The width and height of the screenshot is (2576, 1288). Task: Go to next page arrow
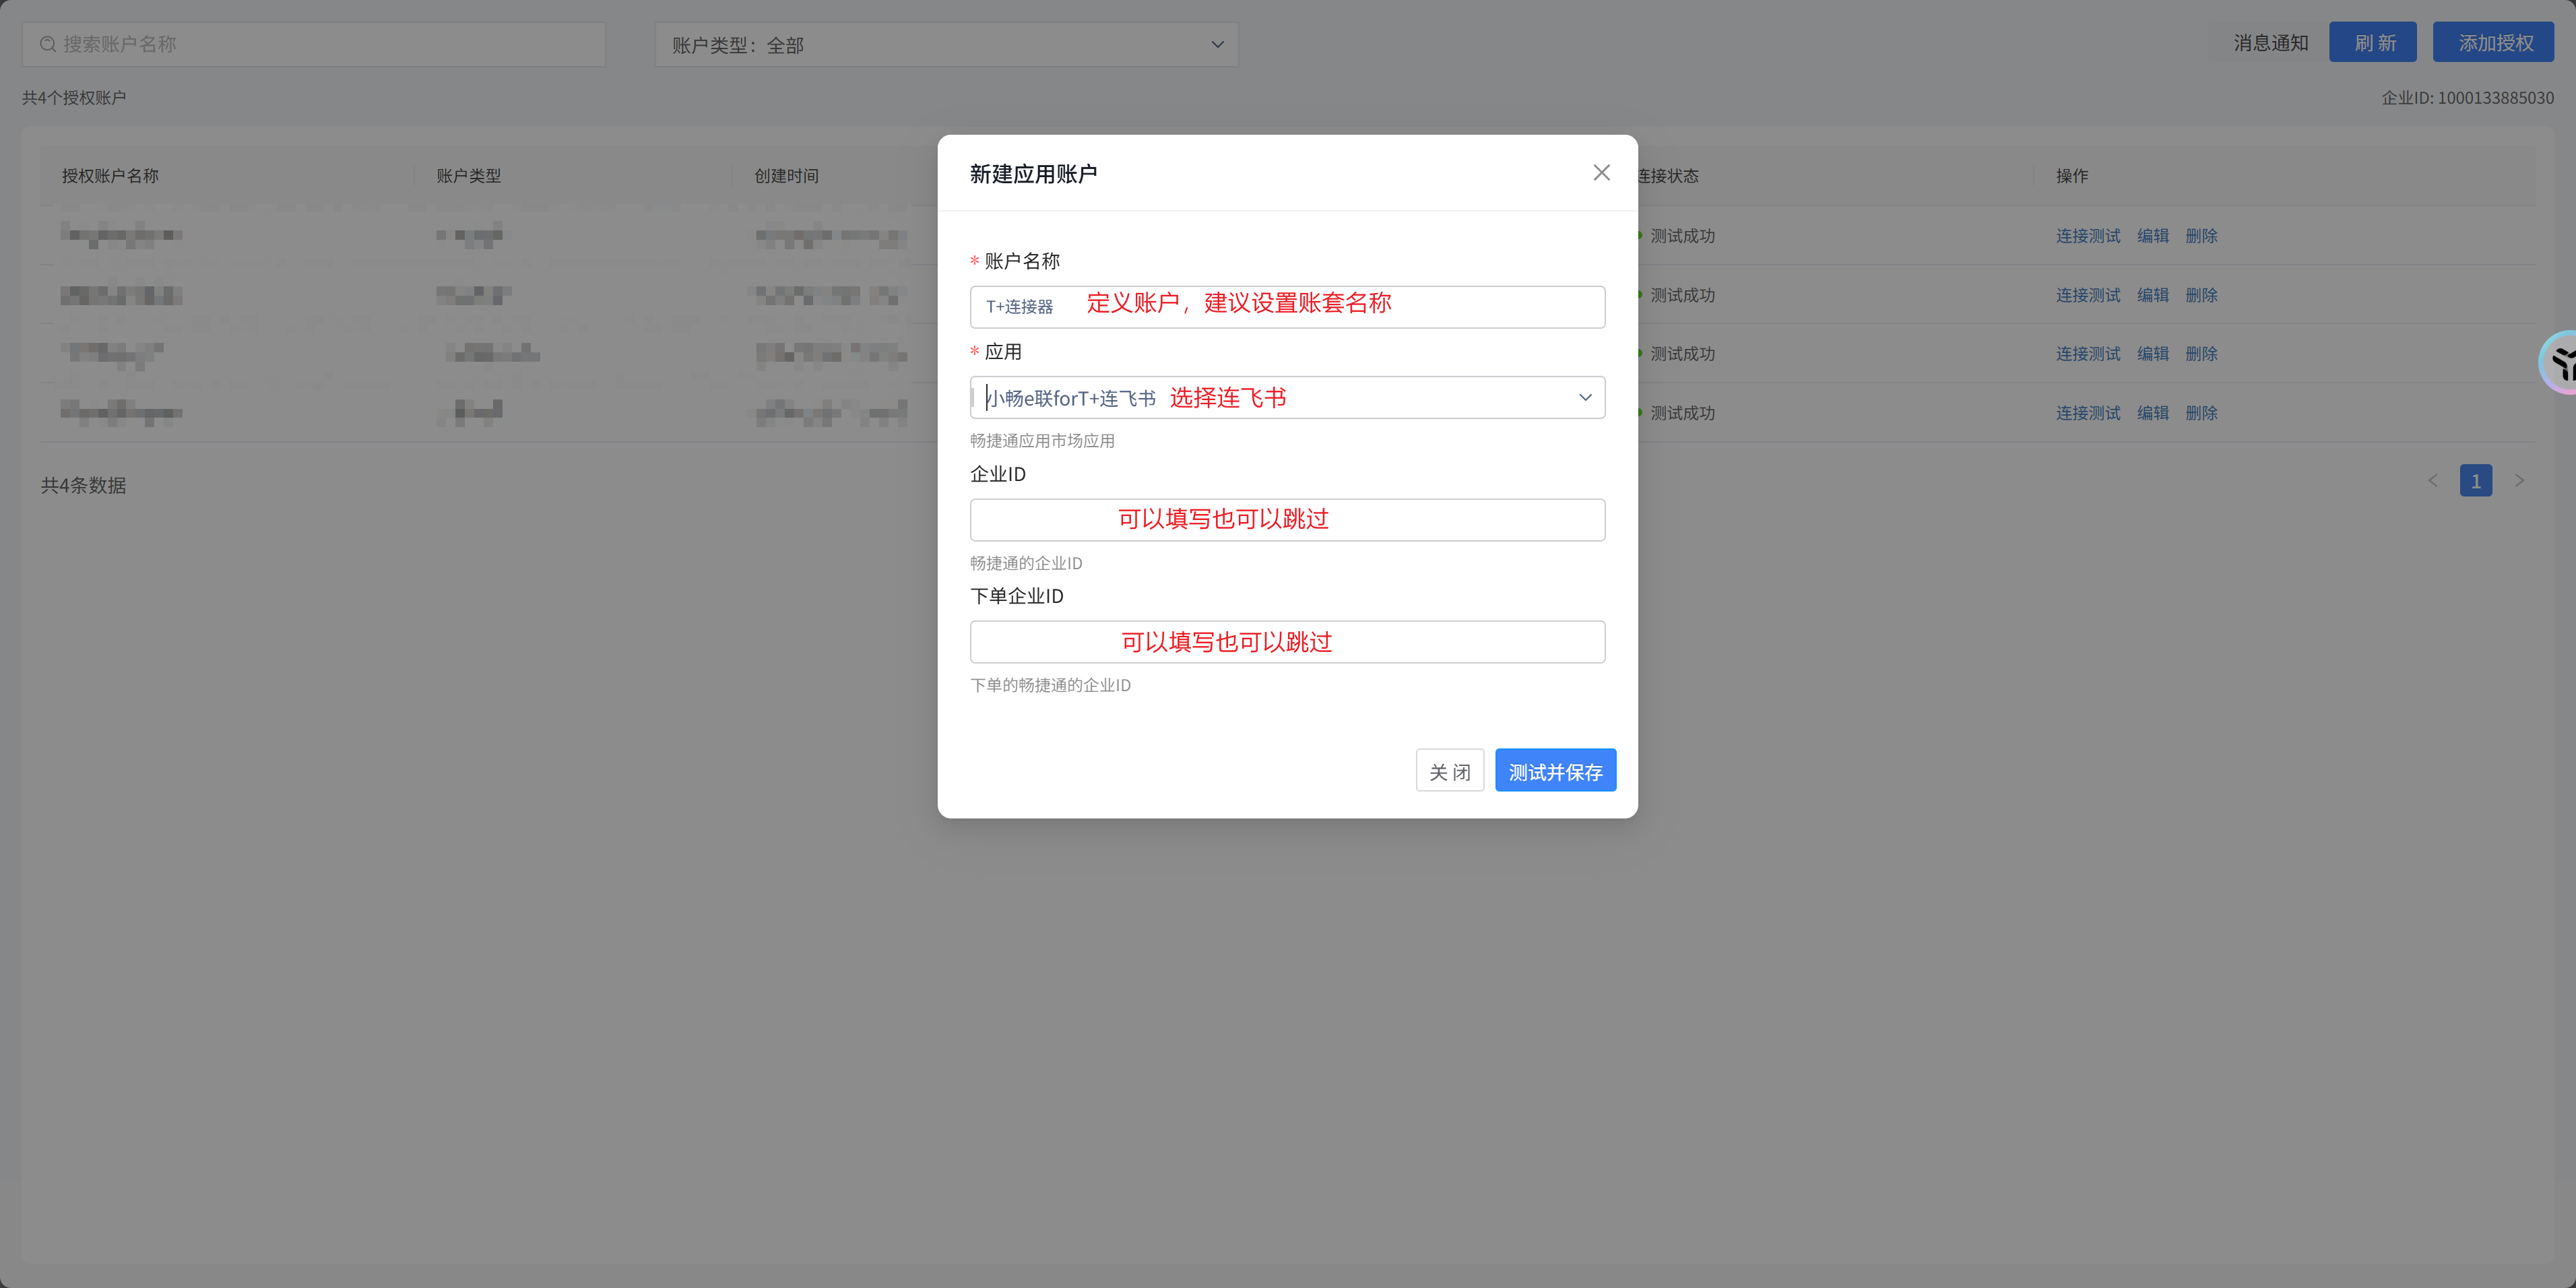tap(2519, 481)
